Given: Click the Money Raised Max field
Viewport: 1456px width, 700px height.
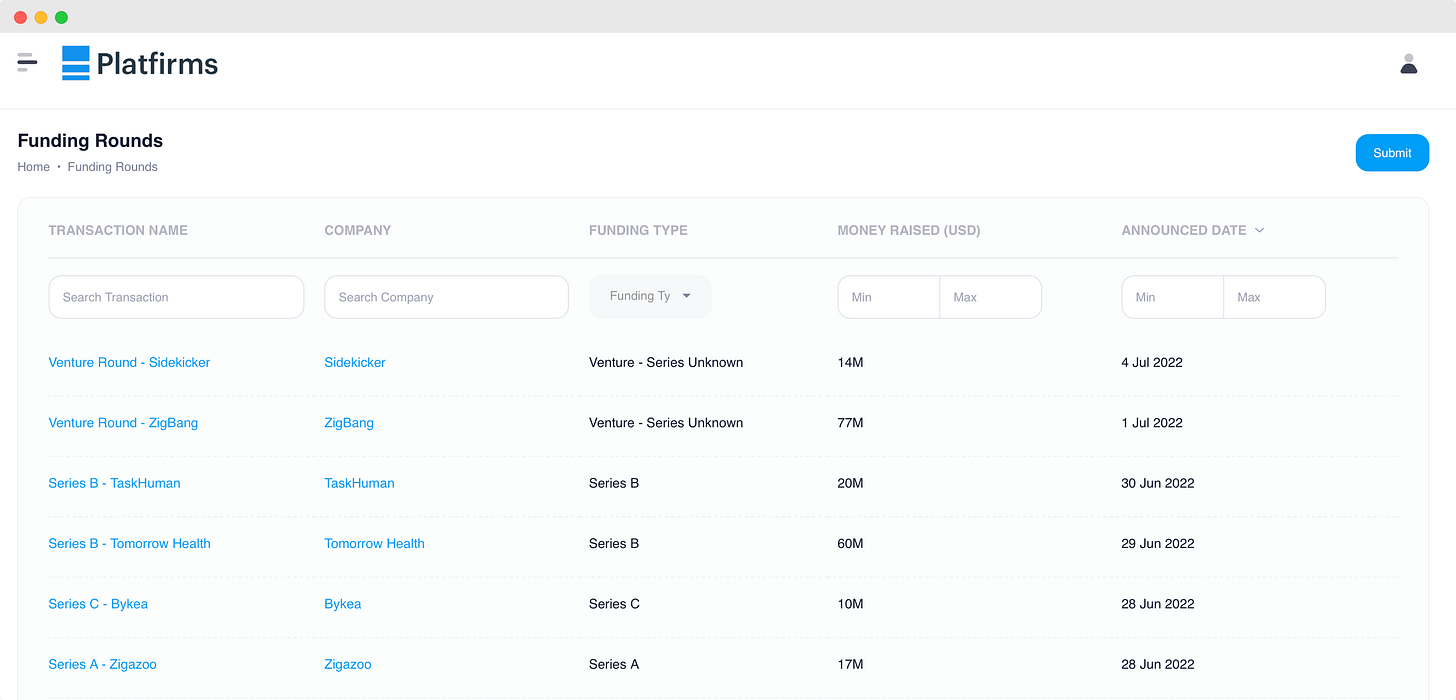Looking at the screenshot, I should pos(991,297).
